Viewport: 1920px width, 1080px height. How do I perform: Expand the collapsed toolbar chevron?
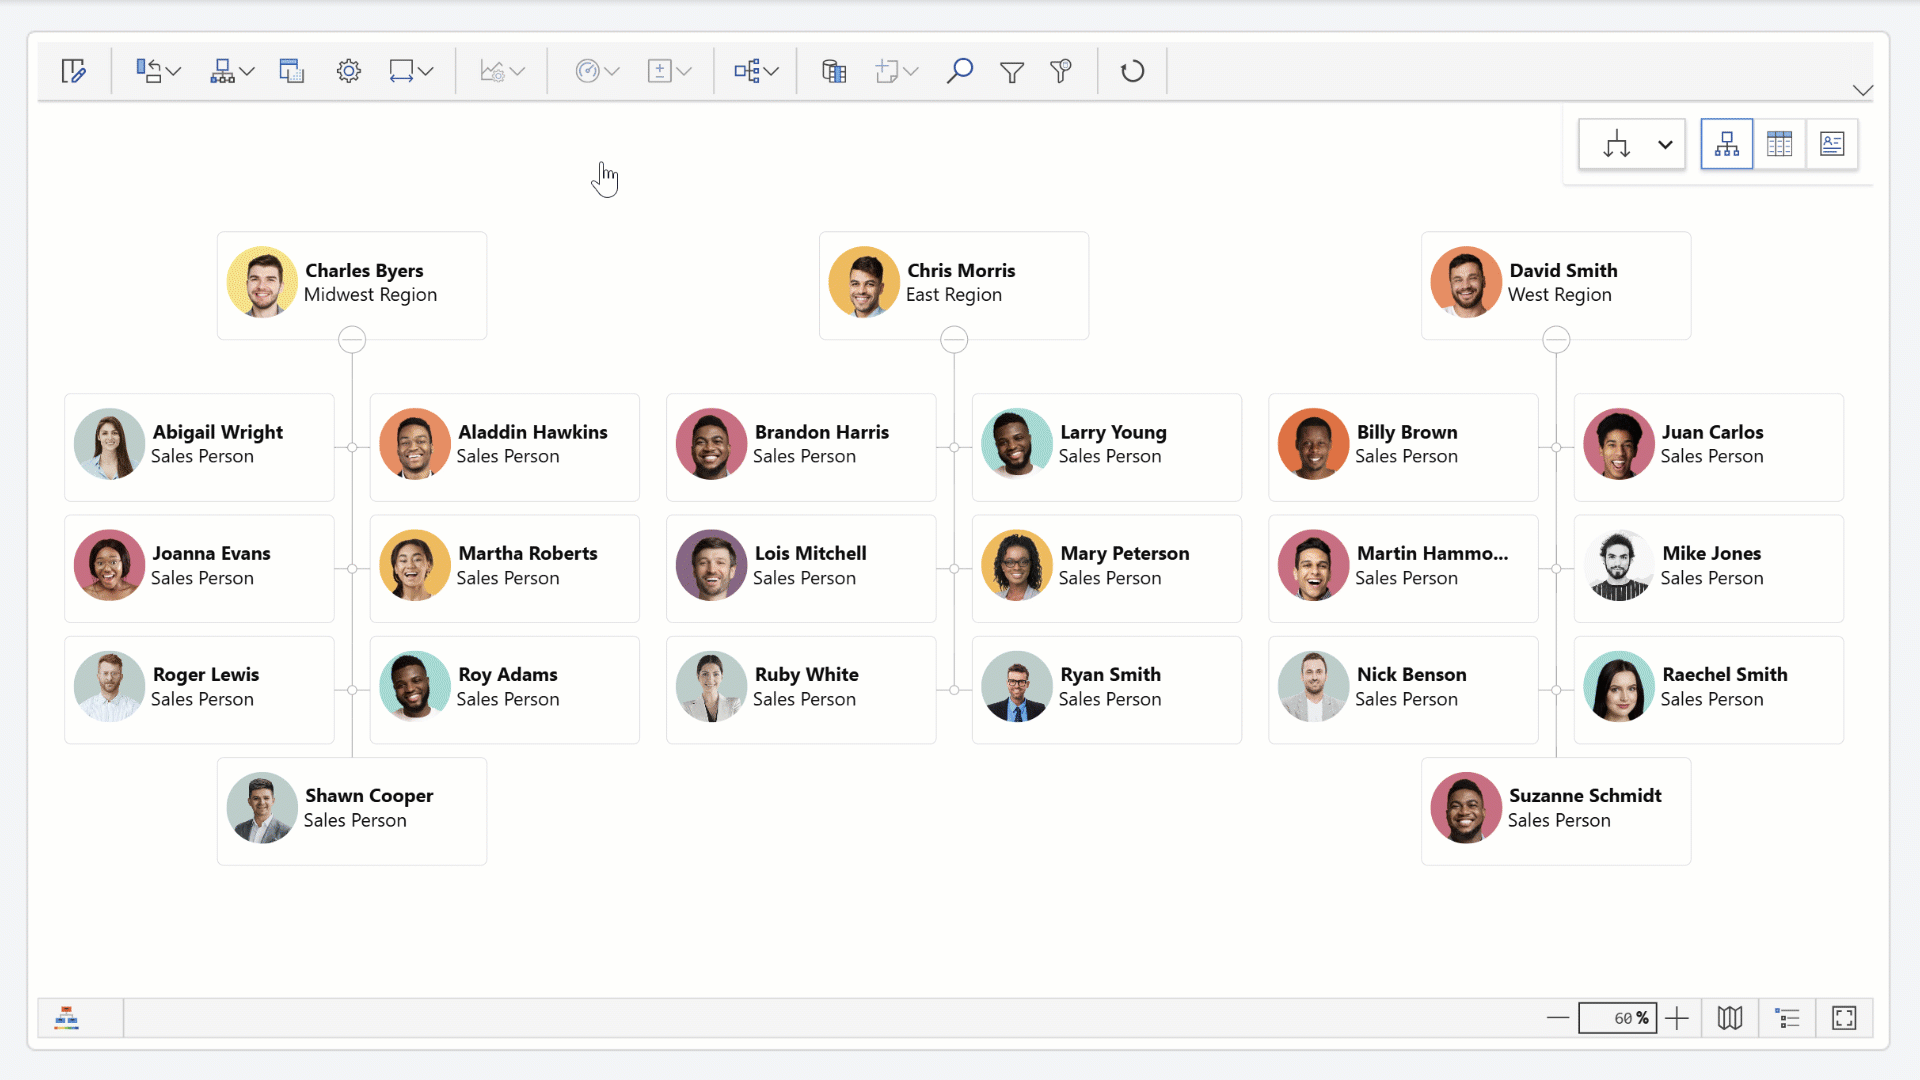click(x=1862, y=90)
